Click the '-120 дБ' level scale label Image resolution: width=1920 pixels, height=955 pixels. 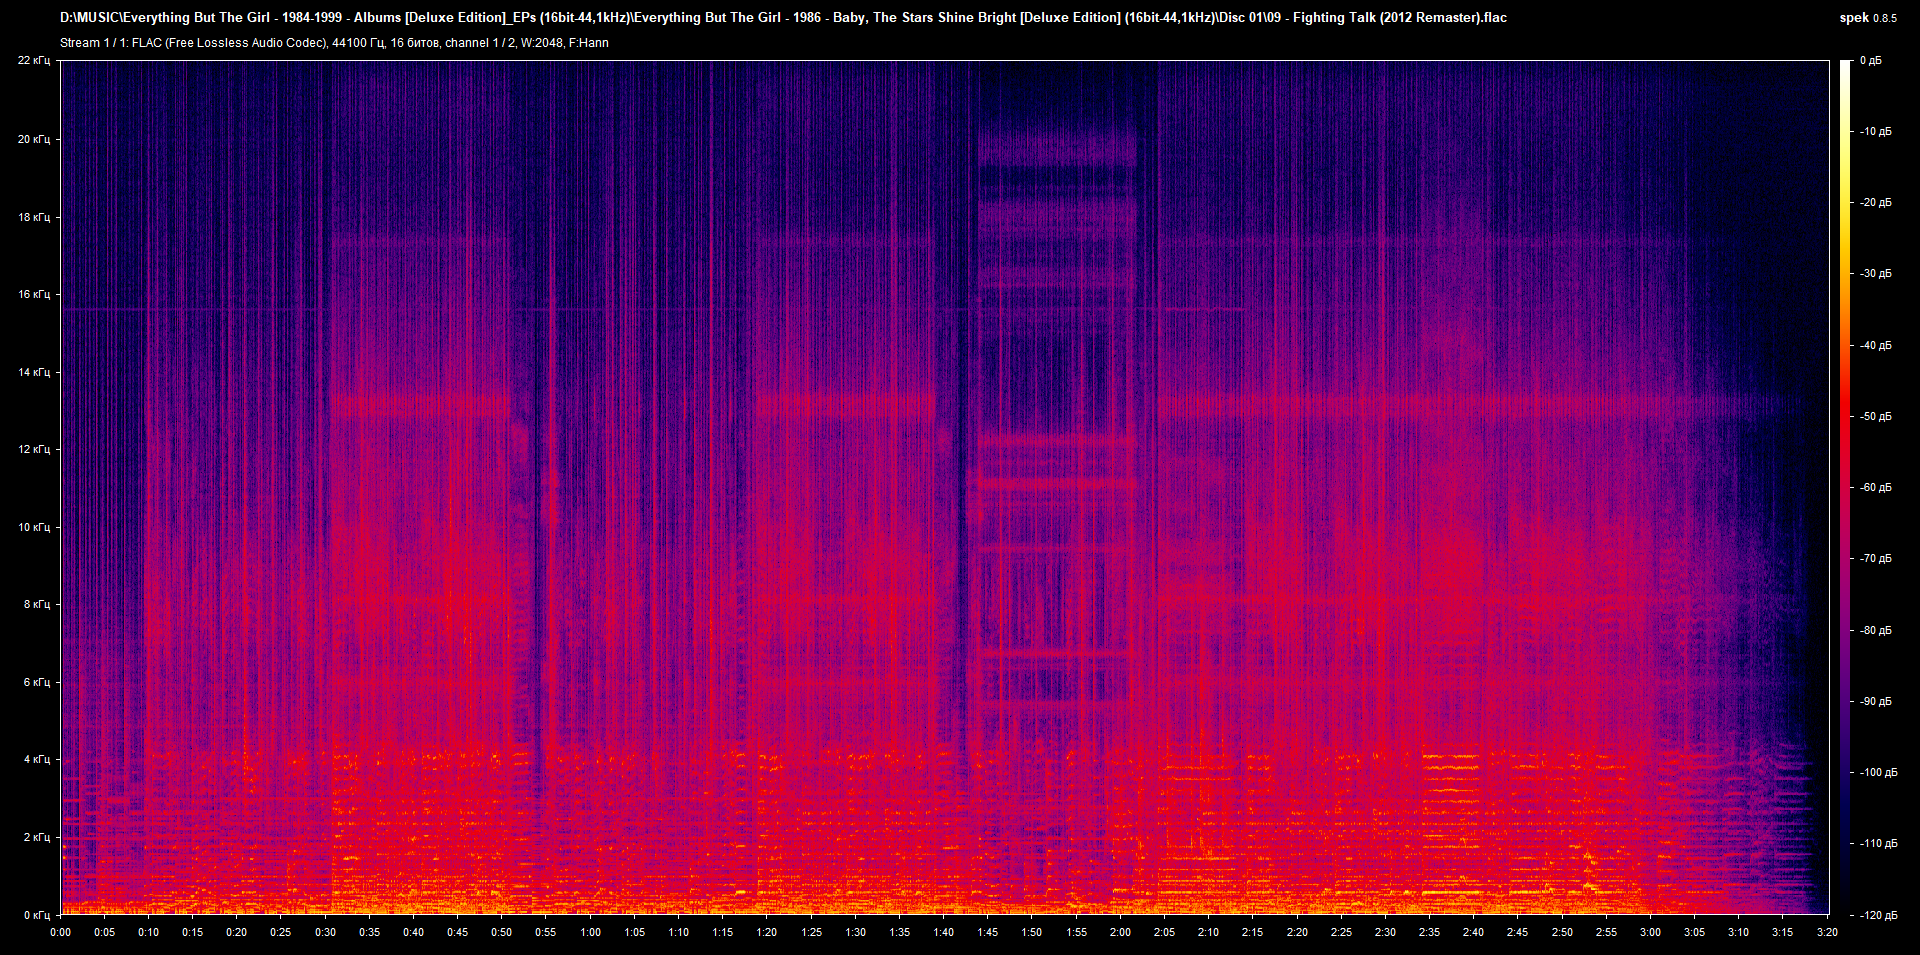click(x=1878, y=915)
